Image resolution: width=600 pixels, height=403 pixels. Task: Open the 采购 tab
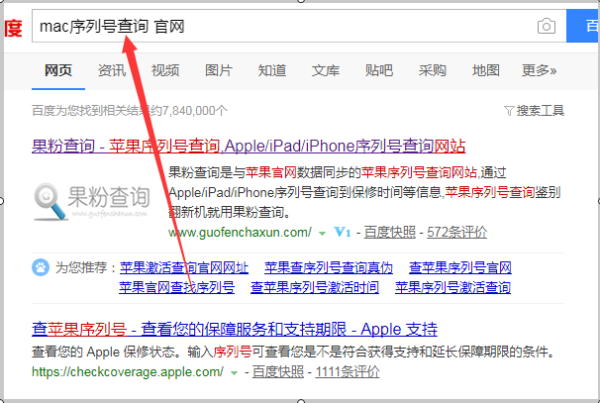point(432,70)
